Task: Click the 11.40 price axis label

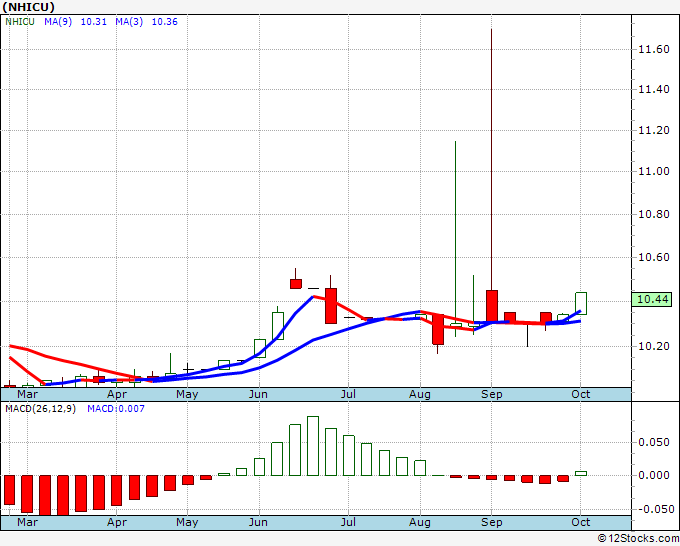Action: [x=654, y=90]
